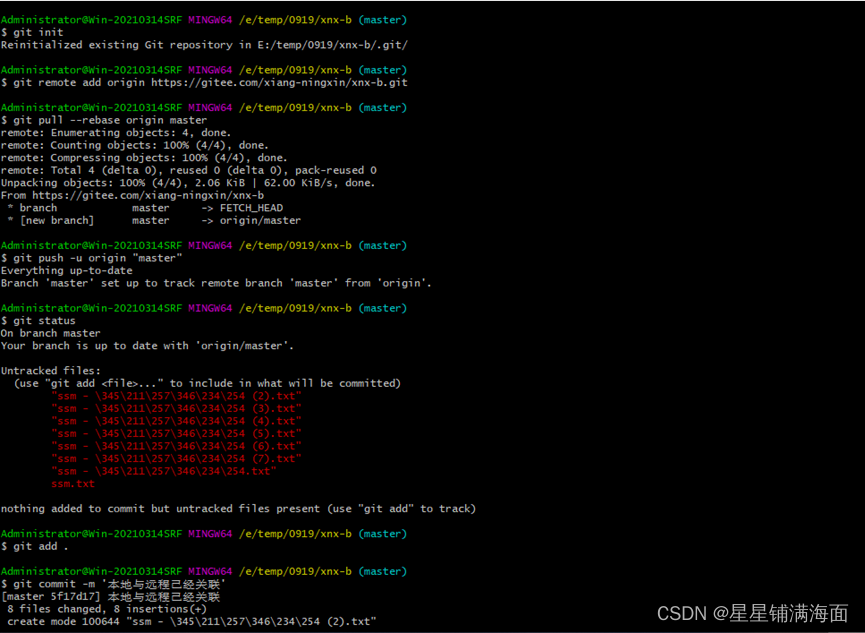This screenshot has width=865, height=633.
Task: Click the 'git status' command line
Action: point(38,321)
